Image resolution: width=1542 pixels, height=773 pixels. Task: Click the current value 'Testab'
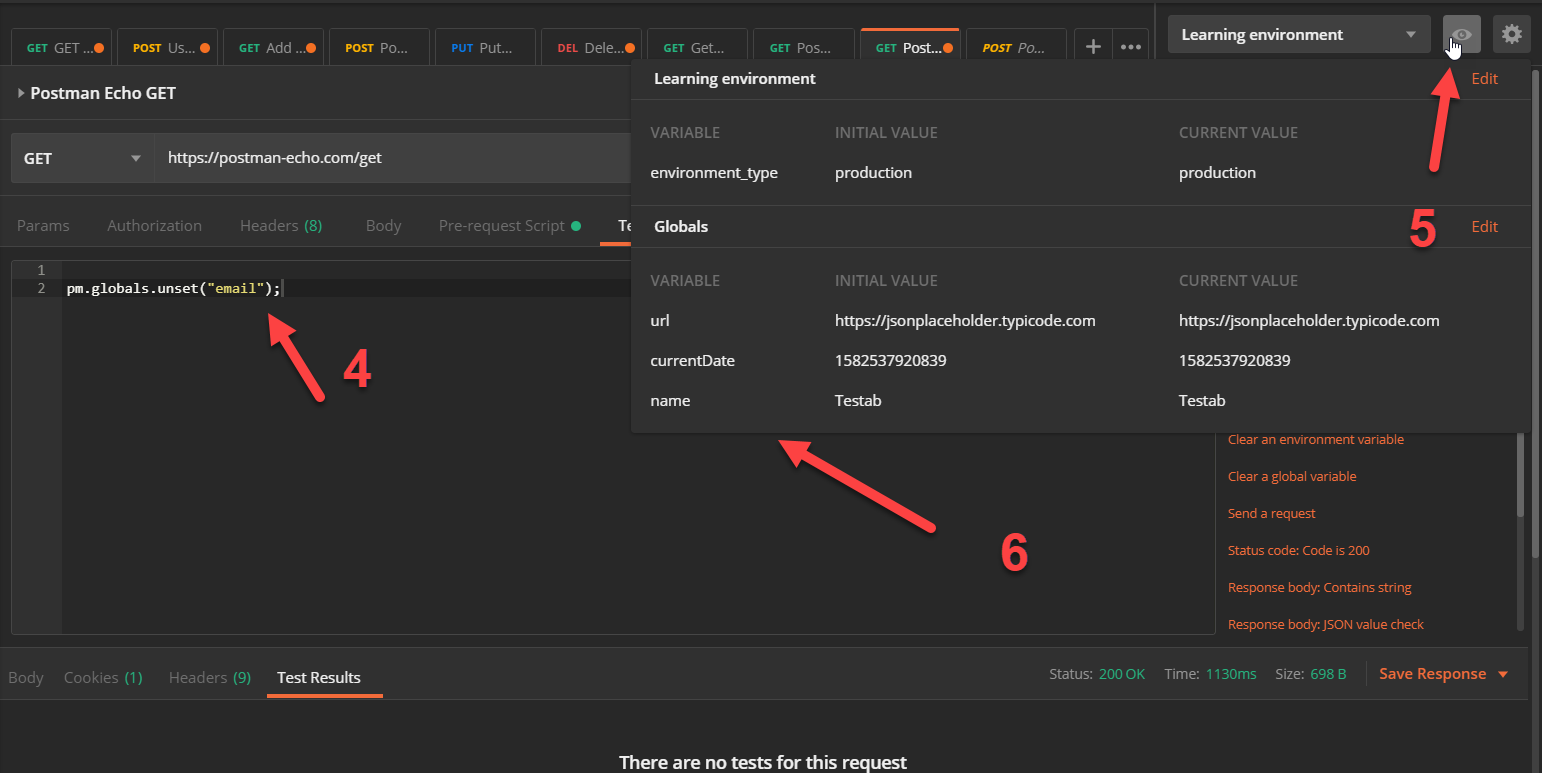[x=1202, y=400]
